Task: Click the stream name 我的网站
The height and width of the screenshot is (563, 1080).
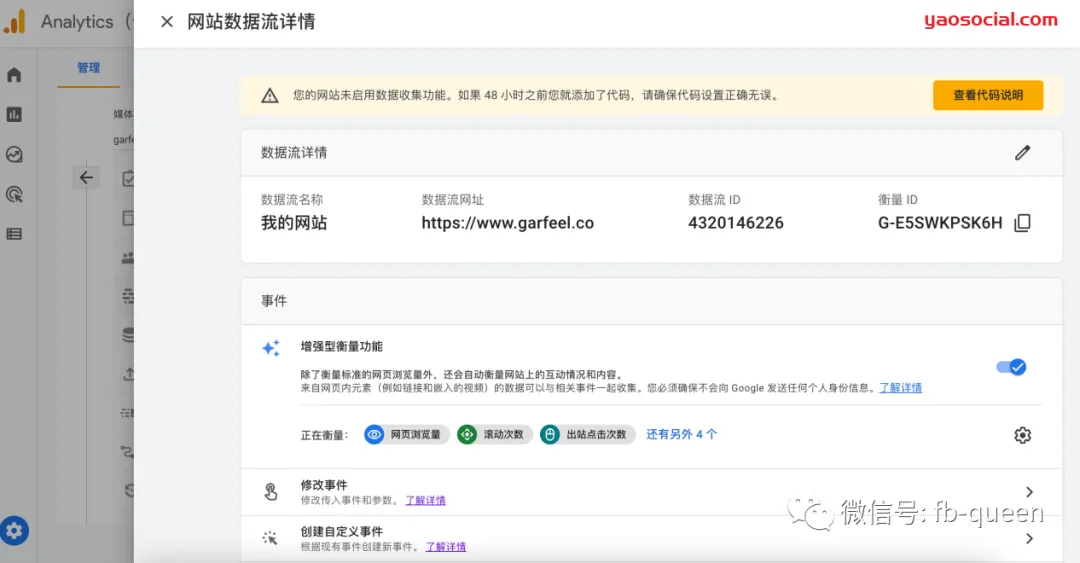Action: coord(294,223)
